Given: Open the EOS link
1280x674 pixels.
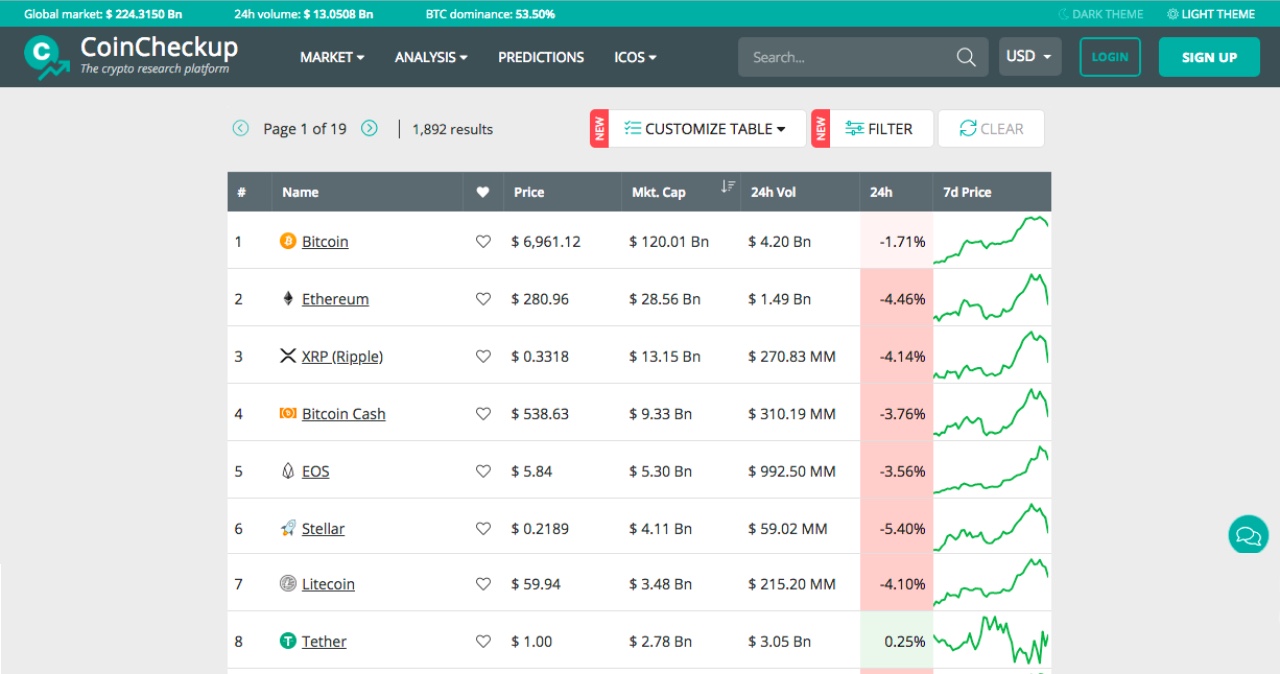Looking at the screenshot, I should (315, 471).
